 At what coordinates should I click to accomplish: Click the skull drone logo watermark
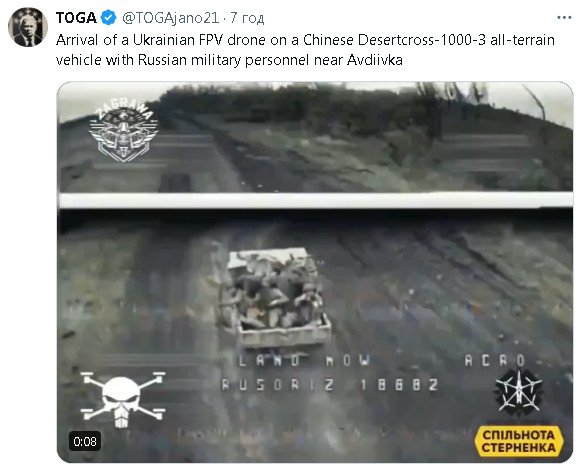[123, 399]
